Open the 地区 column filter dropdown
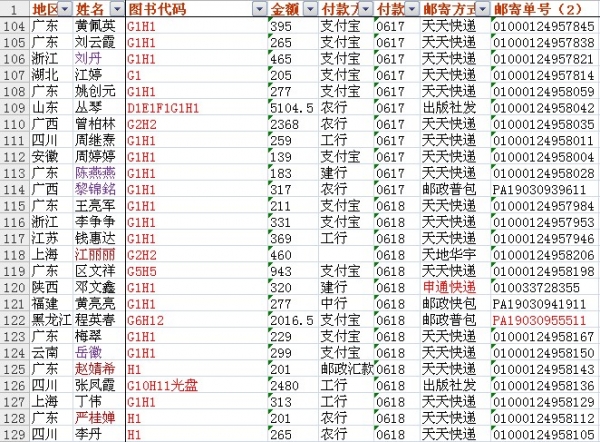This screenshot has width=600, height=442. click(66, 9)
